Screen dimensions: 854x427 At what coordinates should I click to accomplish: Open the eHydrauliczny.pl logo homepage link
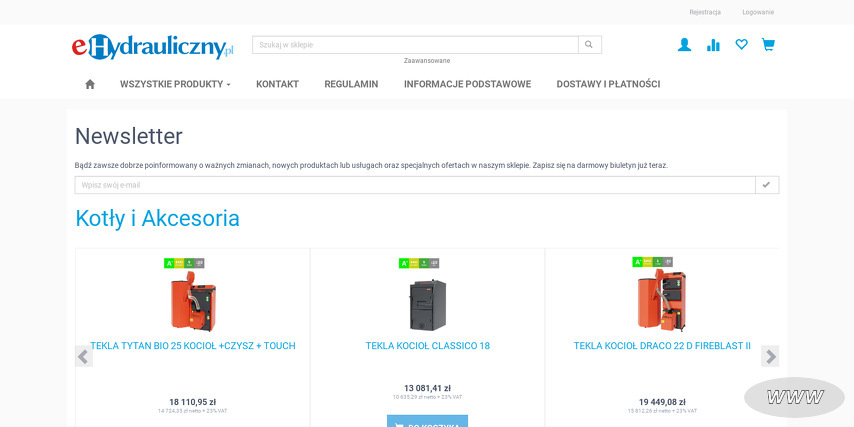tap(152, 47)
